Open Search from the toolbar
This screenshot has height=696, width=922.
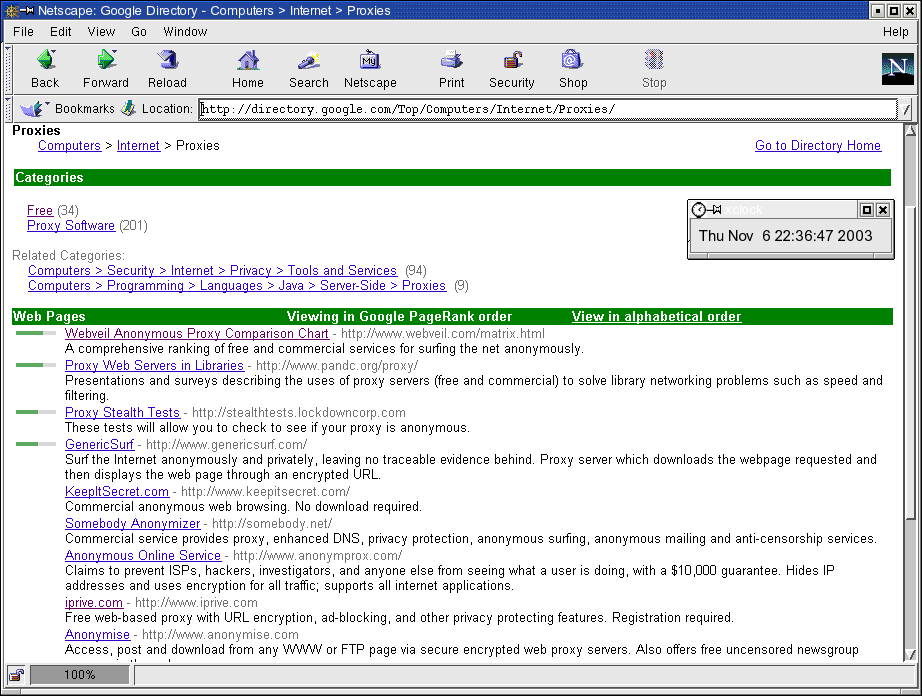tap(309, 60)
